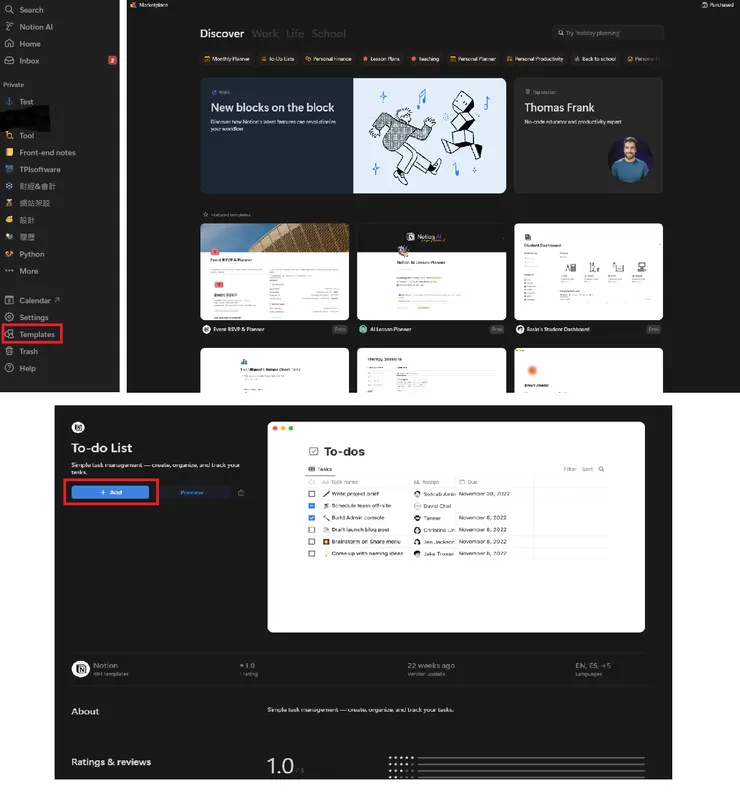This screenshot has width=740, height=803.
Task: Uncheck the 'Schedule team off-site' checkbox
Action: point(311,505)
